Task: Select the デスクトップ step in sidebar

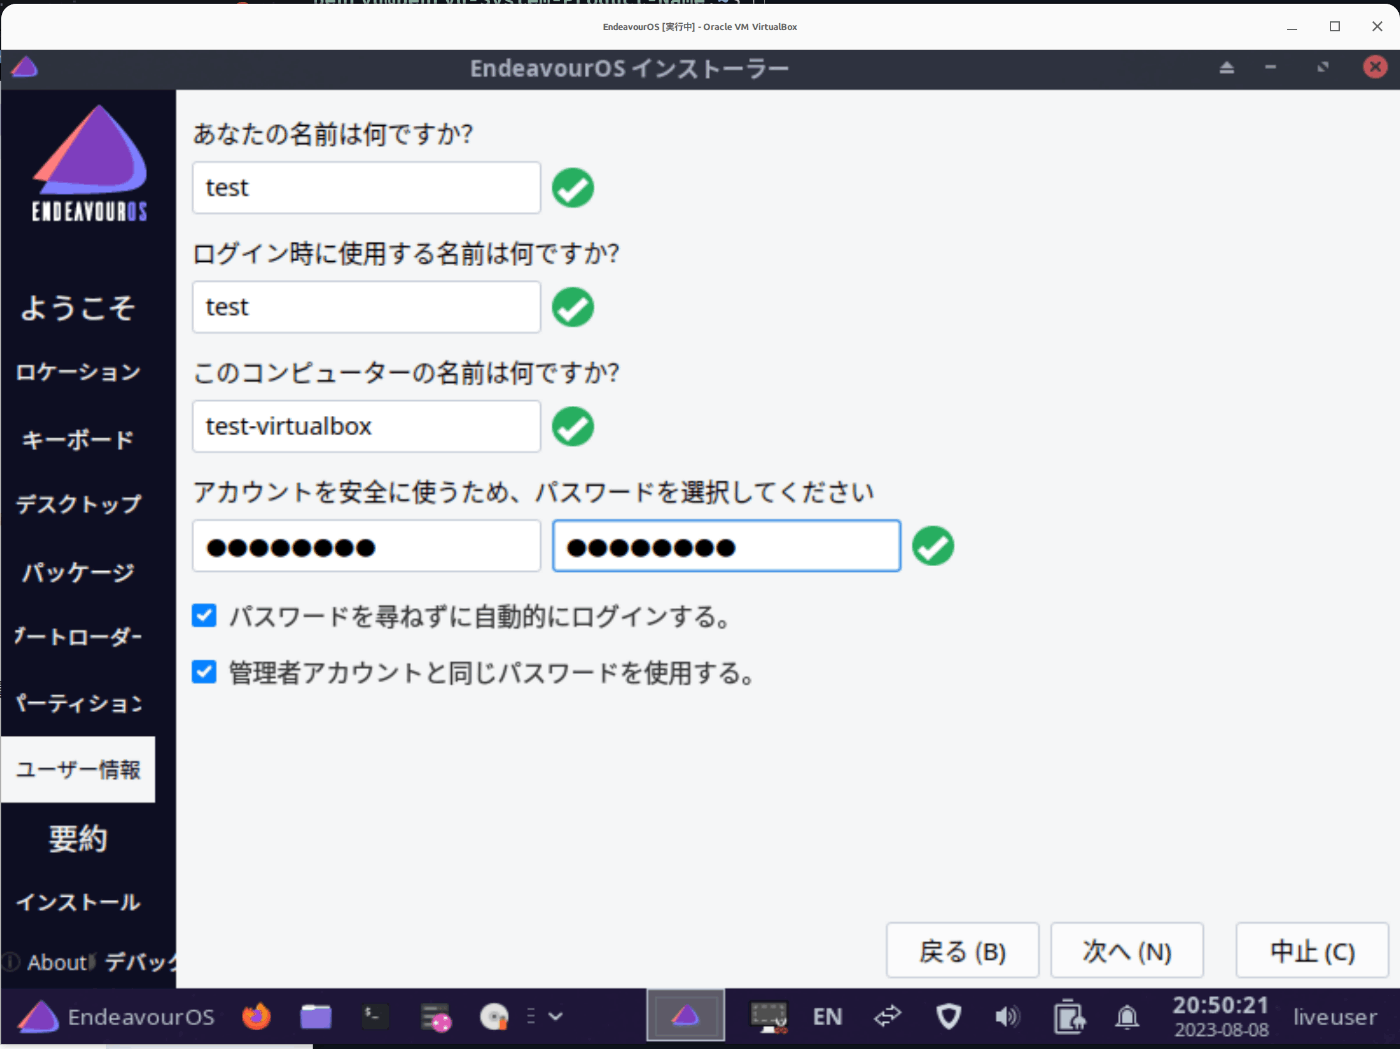Action: coord(78,504)
